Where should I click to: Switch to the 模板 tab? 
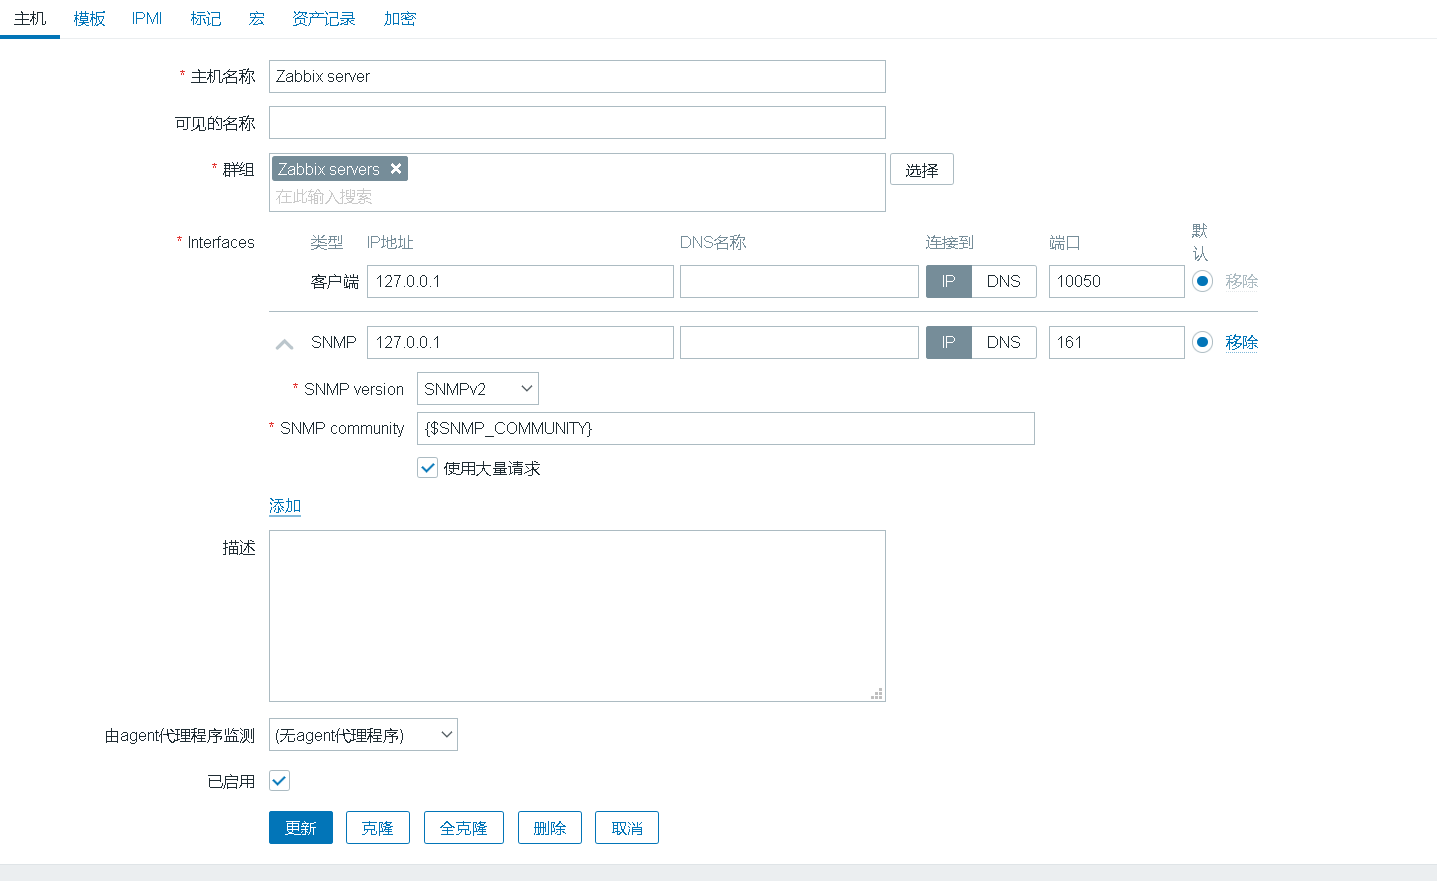pyautogui.click(x=89, y=19)
